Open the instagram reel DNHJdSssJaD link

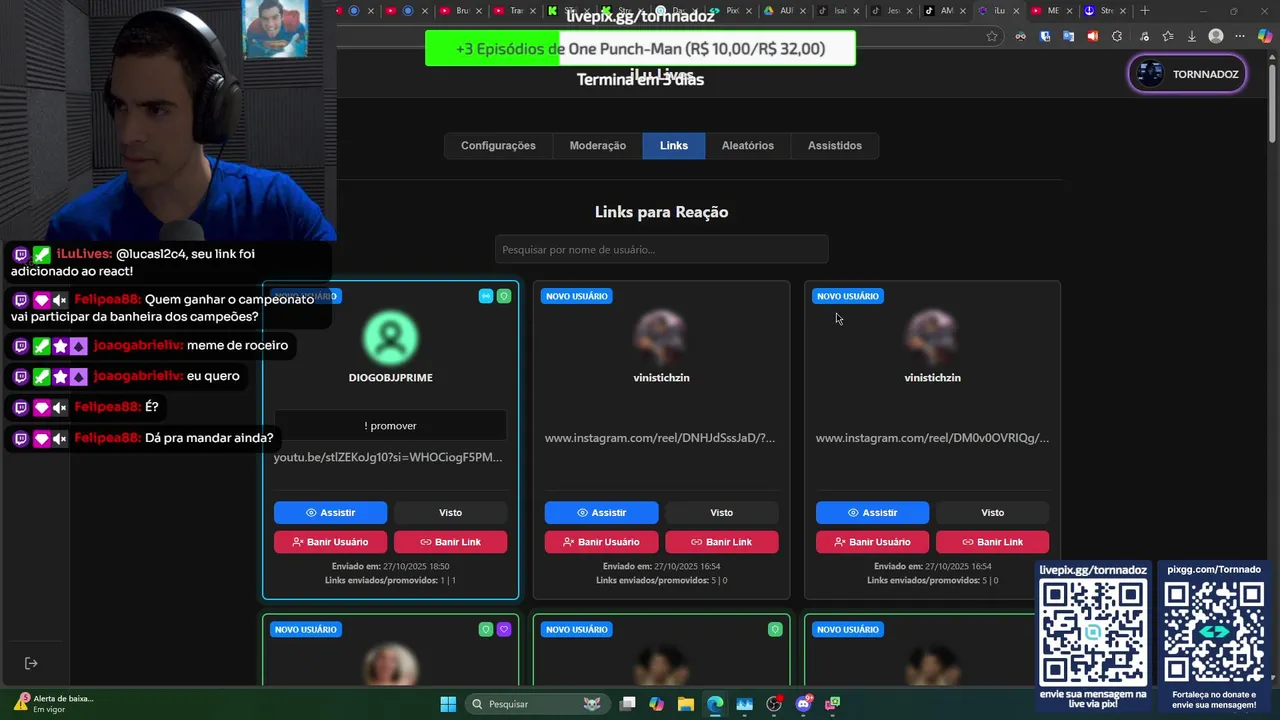(660, 438)
